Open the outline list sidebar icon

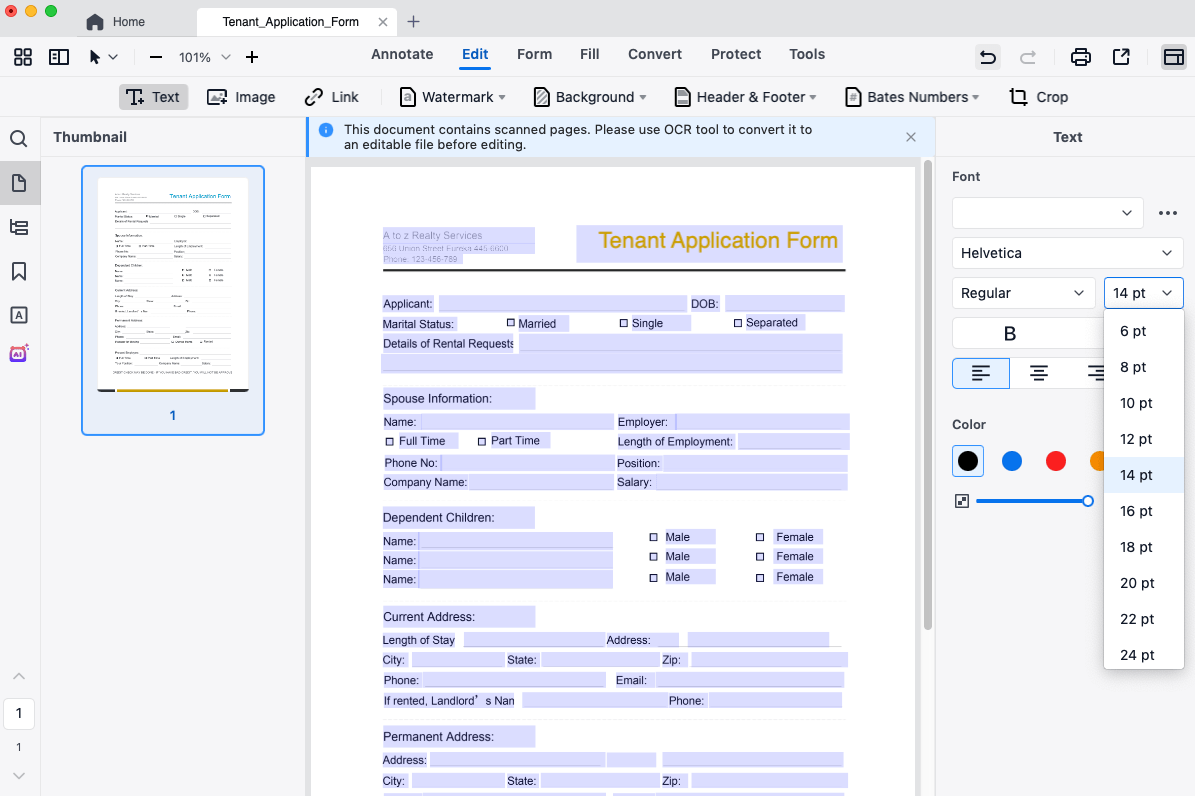(x=19, y=227)
